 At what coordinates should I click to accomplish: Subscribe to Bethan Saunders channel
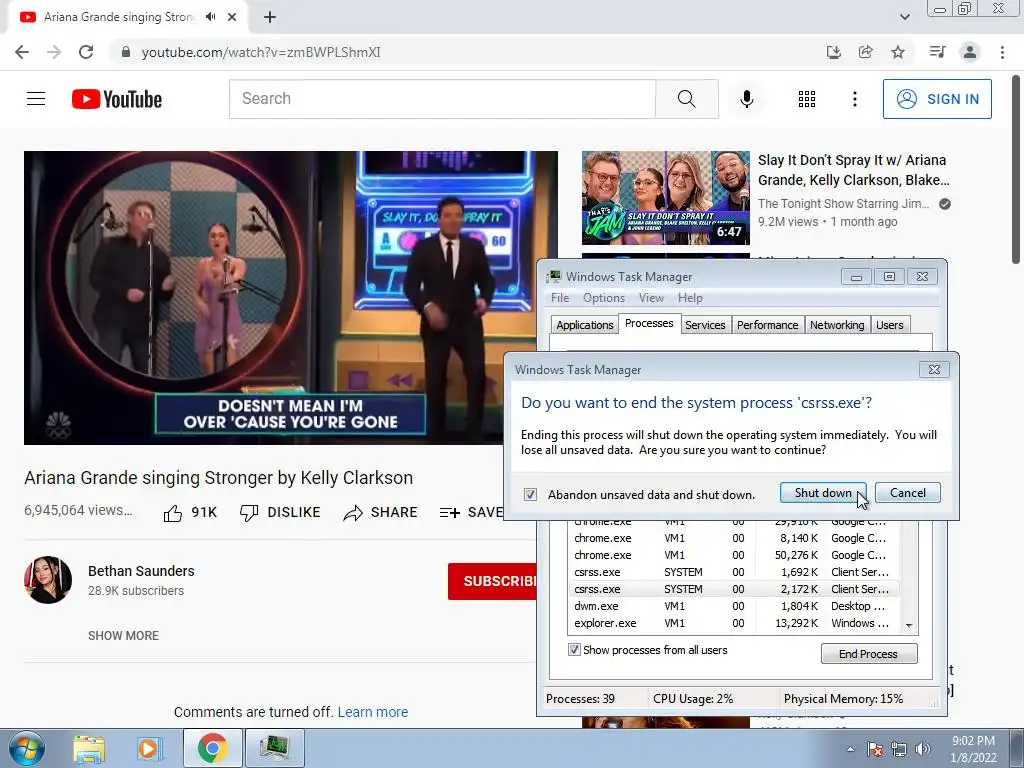[492, 581]
